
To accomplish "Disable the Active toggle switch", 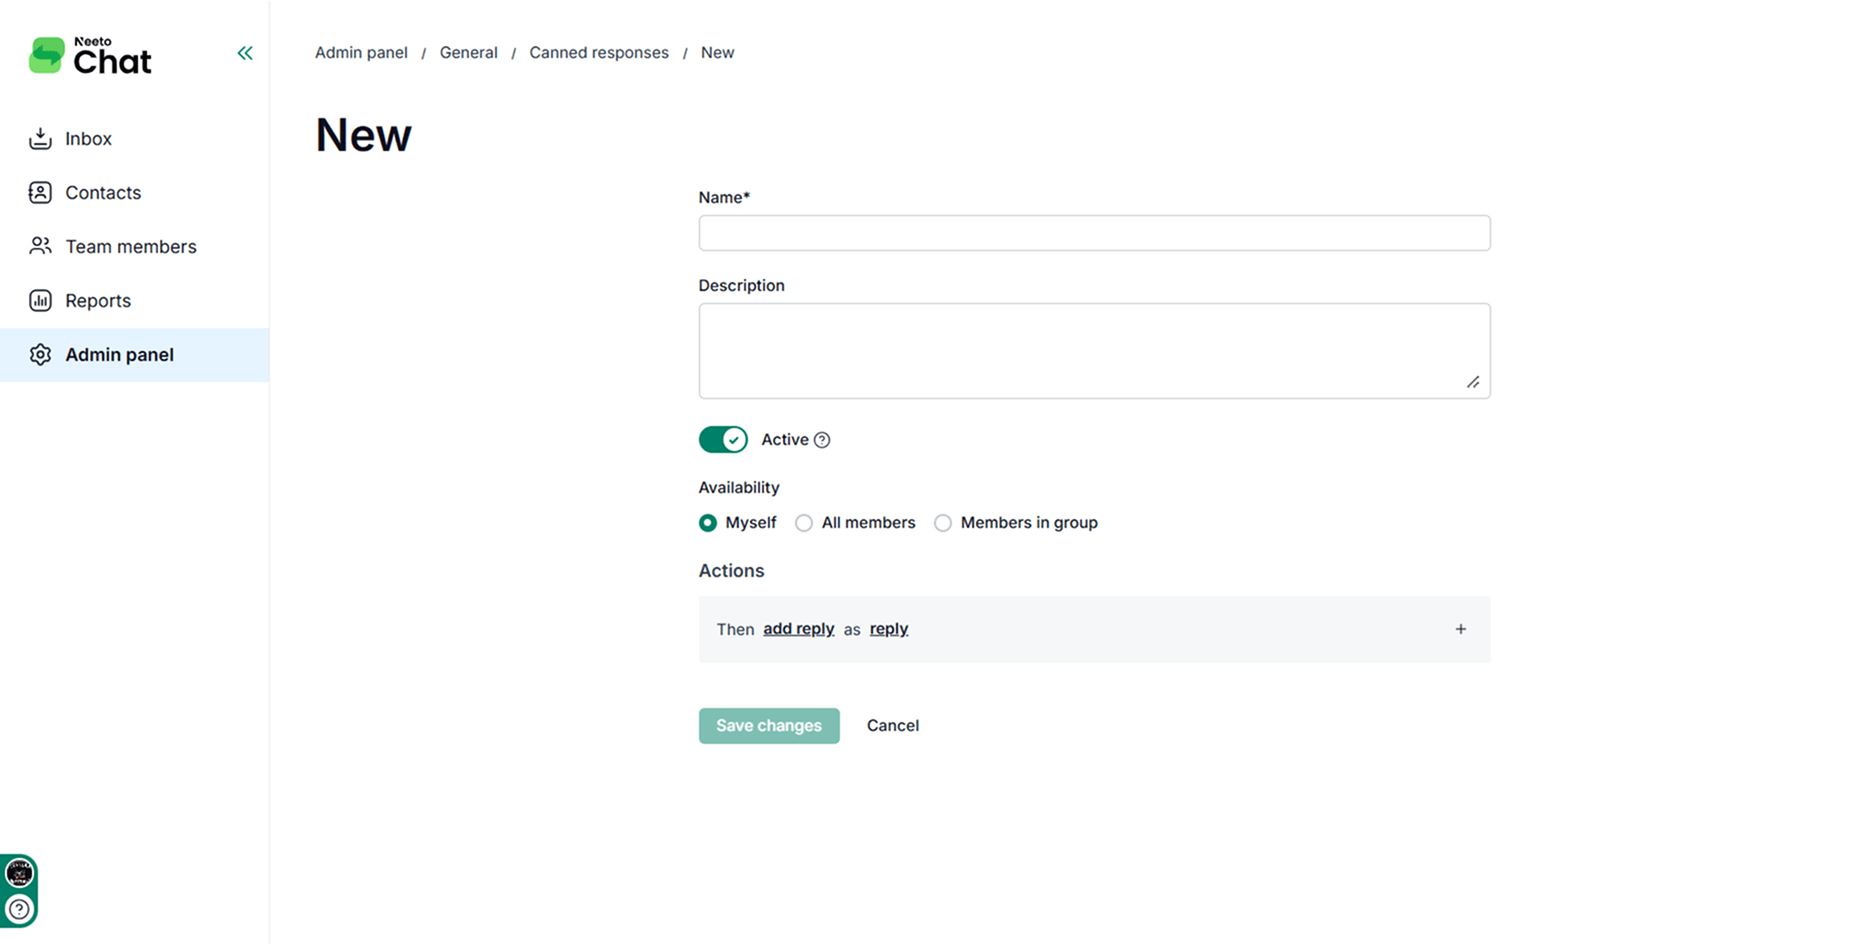I will pyautogui.click(x=723, y=440).
